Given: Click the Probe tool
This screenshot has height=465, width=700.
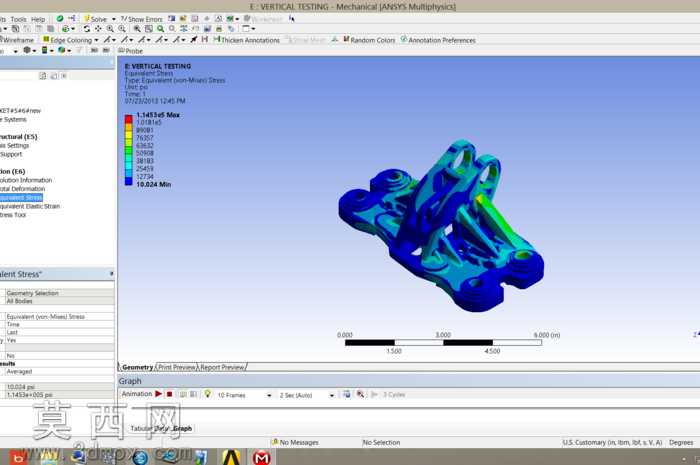Looking at the screenshot, I should click(x=130, y=51).
